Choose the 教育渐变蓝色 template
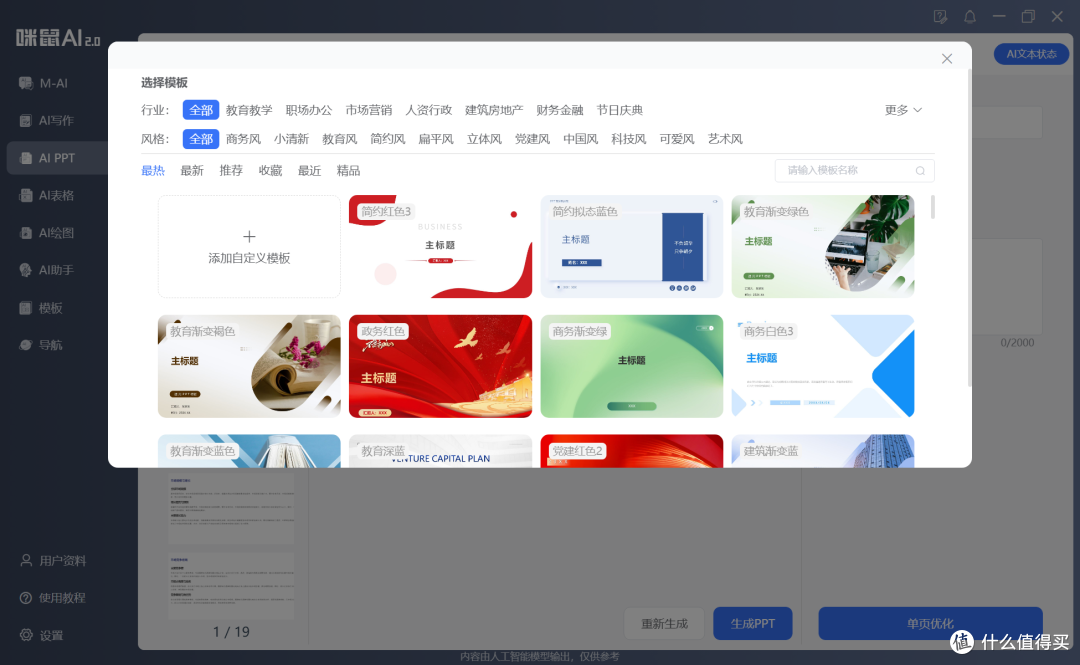The image size is (1080, 665). point(249,451)
